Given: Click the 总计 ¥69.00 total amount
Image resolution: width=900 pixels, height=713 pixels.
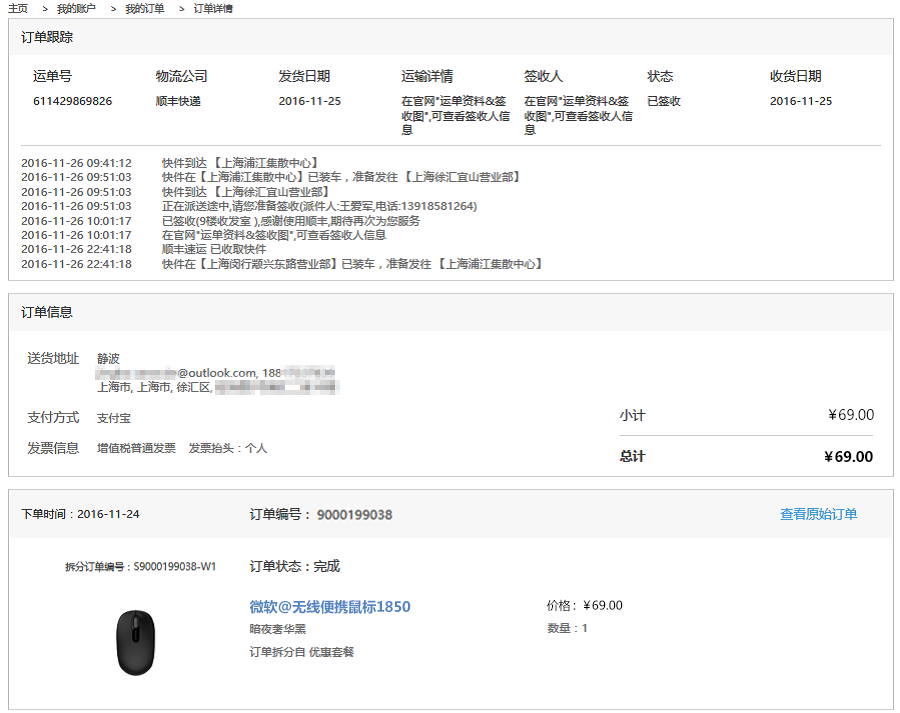Looking at the screenshot, I should [848, 457].
